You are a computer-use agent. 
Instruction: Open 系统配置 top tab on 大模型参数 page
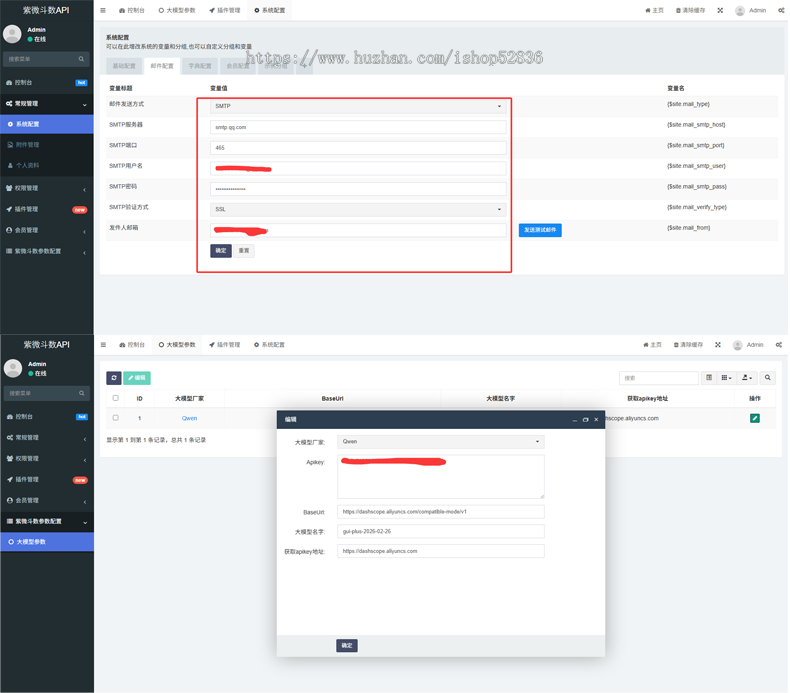tap(270, 345)
